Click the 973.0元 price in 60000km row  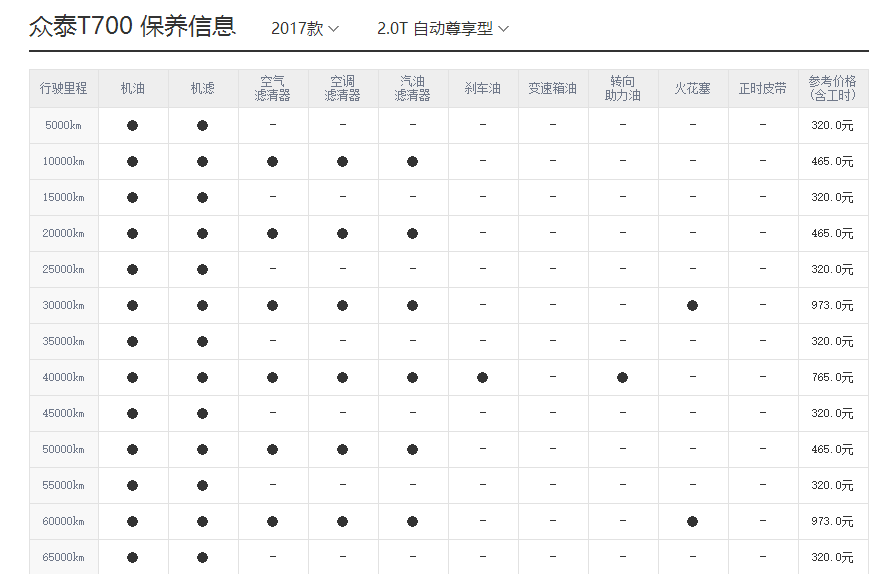click(x=832, y=521)
